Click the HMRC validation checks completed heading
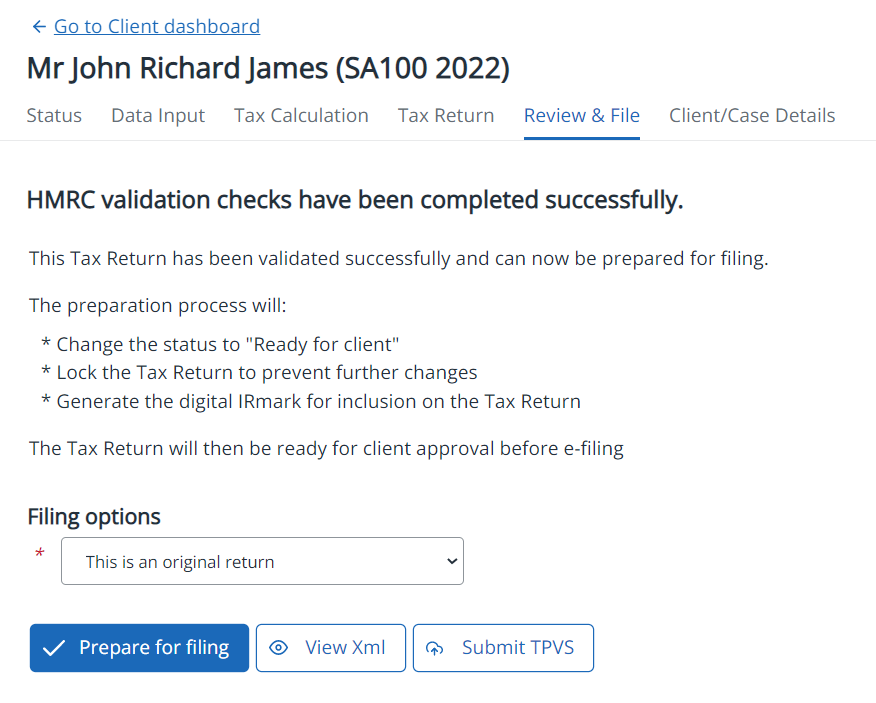The image size is (876, 703). (355, 201)
